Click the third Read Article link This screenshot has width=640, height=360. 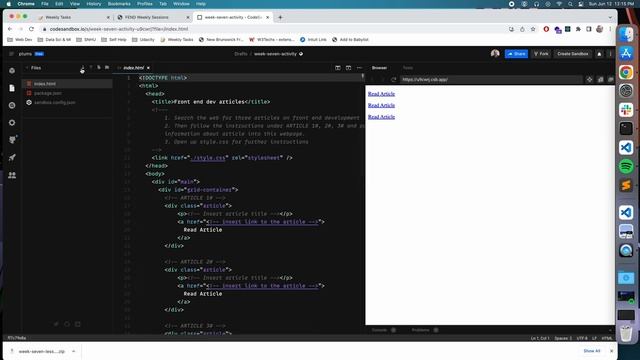point(381,117)
